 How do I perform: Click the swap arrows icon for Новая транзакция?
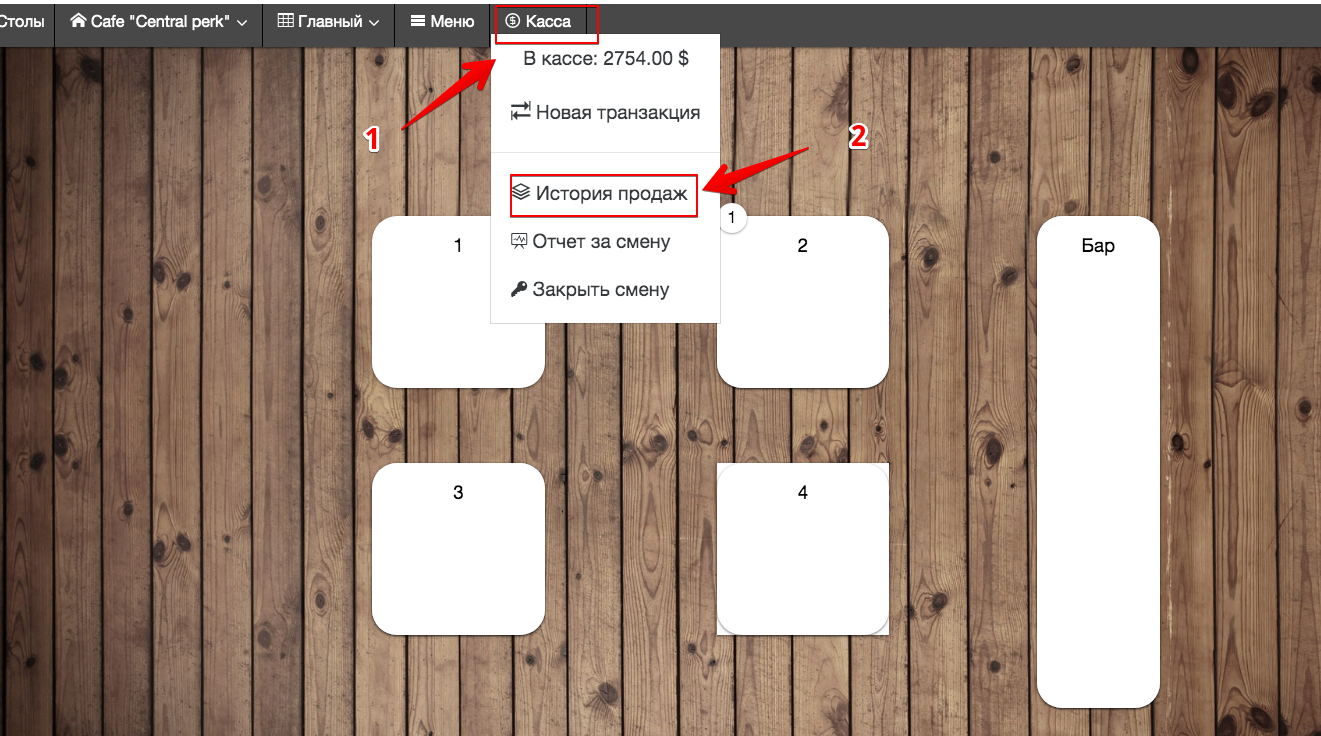(520, 112)
